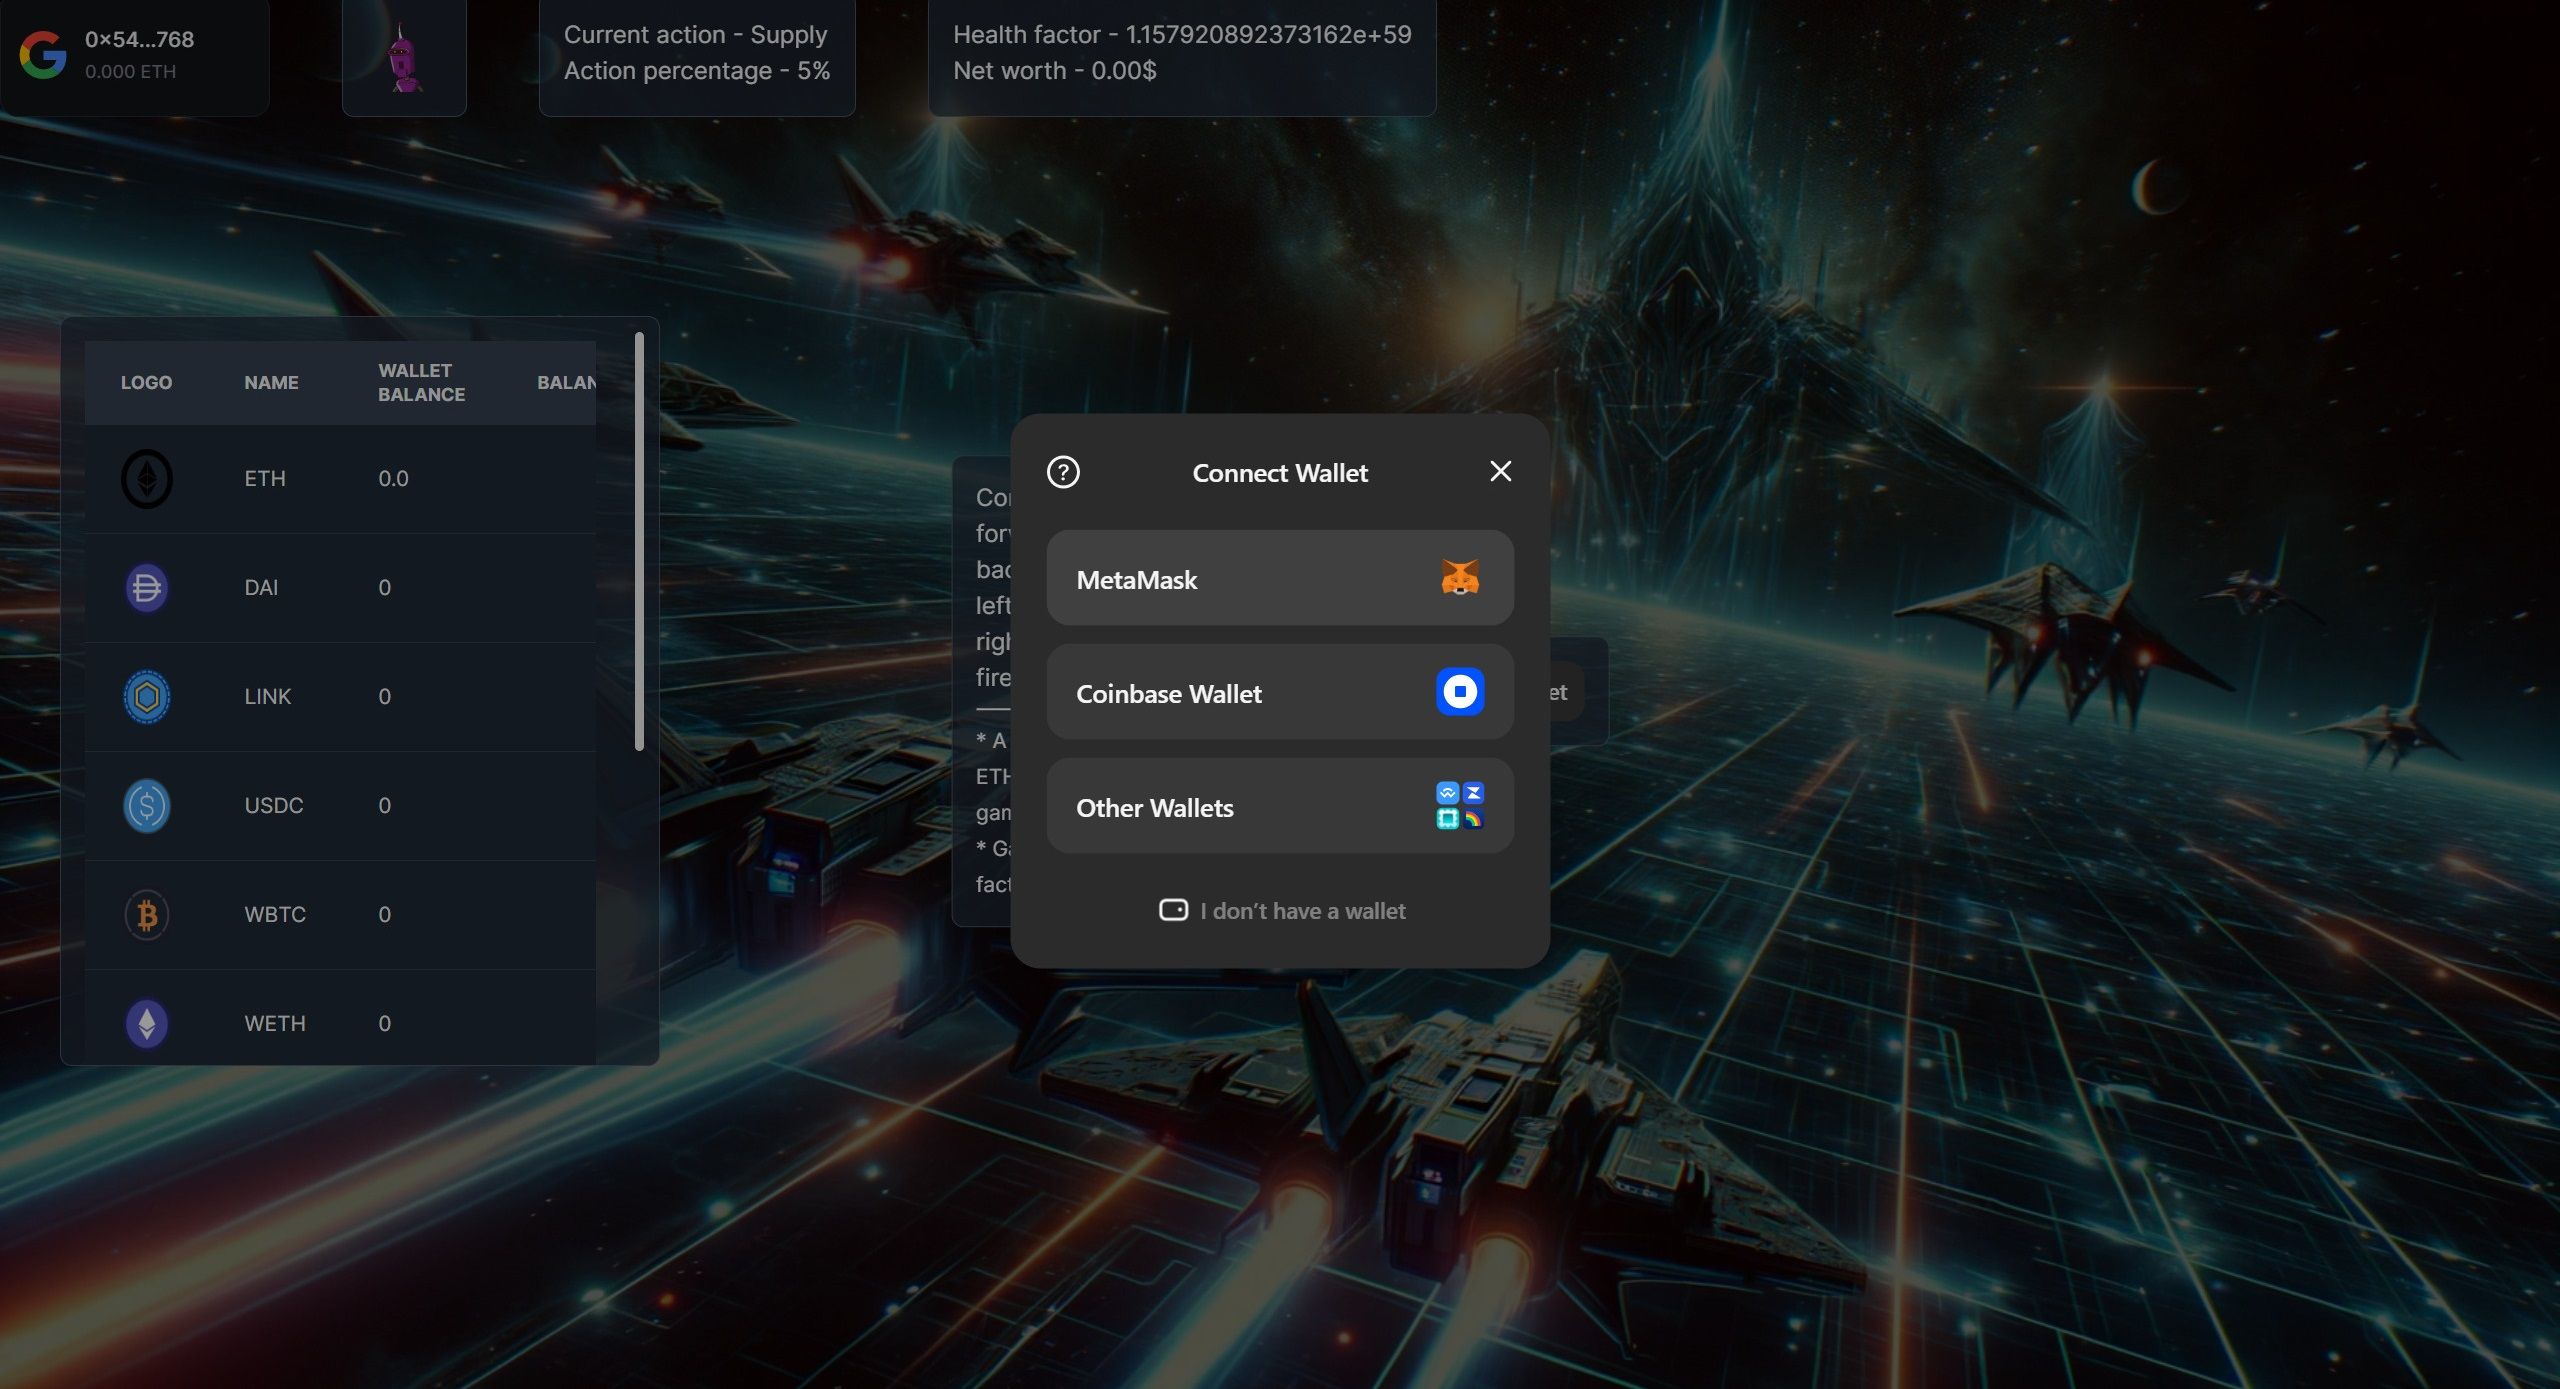Select the DAI name cell

[x=261, y=588]
